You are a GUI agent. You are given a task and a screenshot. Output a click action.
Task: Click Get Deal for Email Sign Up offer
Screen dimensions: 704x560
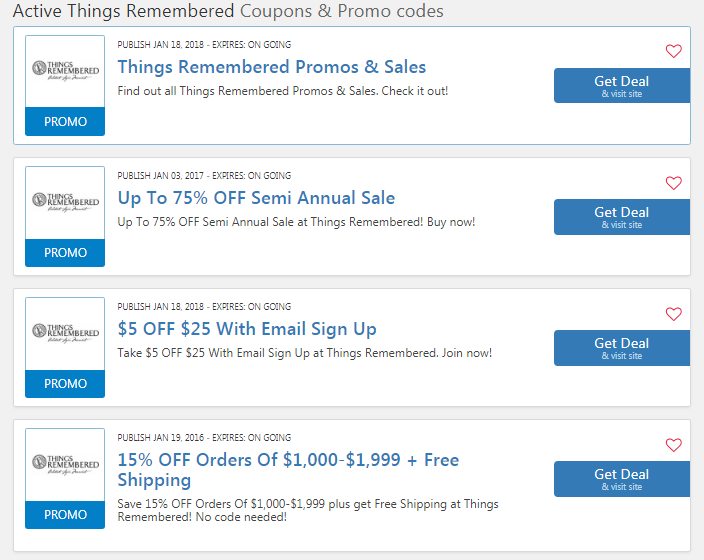622,348
